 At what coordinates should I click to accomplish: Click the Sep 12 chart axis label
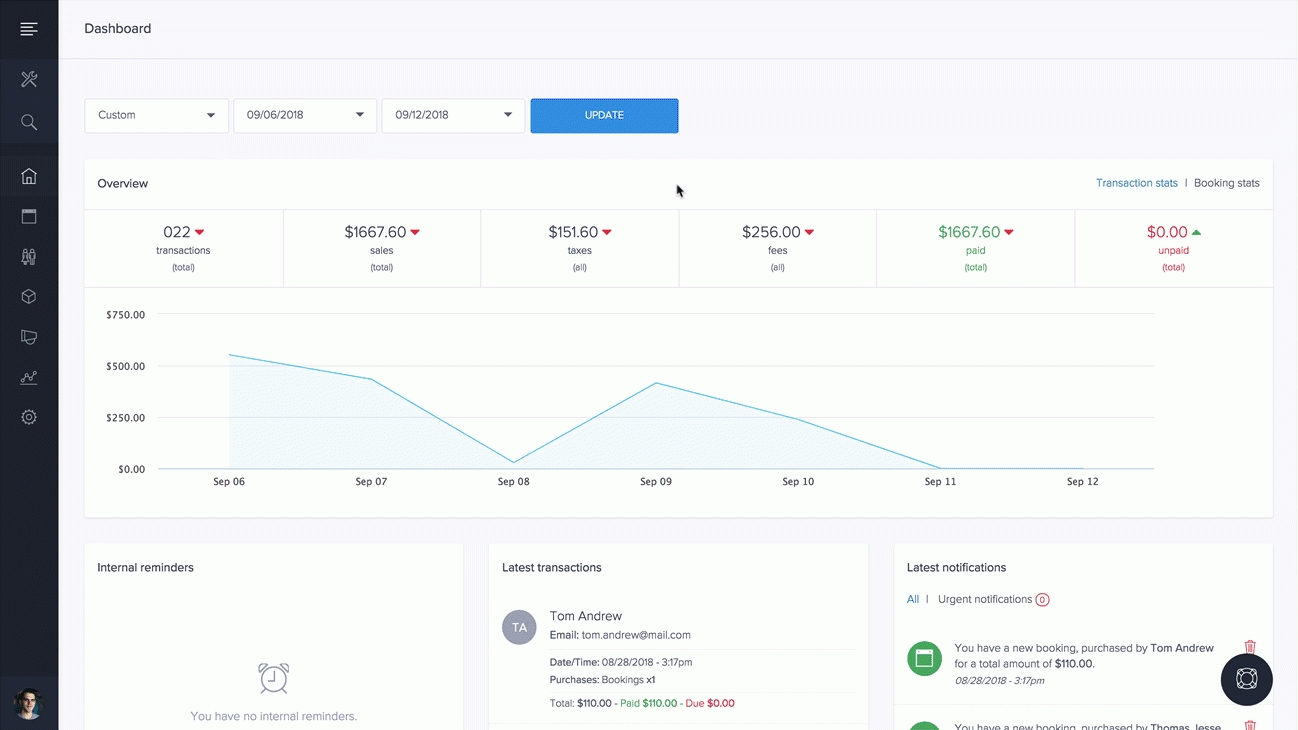click(1083, 482)
